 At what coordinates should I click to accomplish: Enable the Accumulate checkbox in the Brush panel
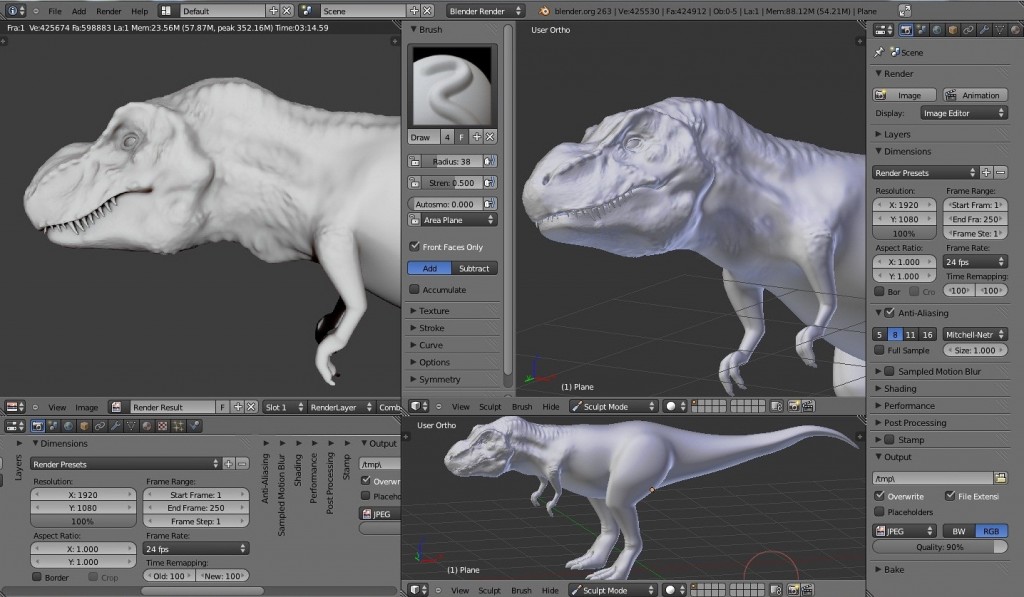coord(415,289)
